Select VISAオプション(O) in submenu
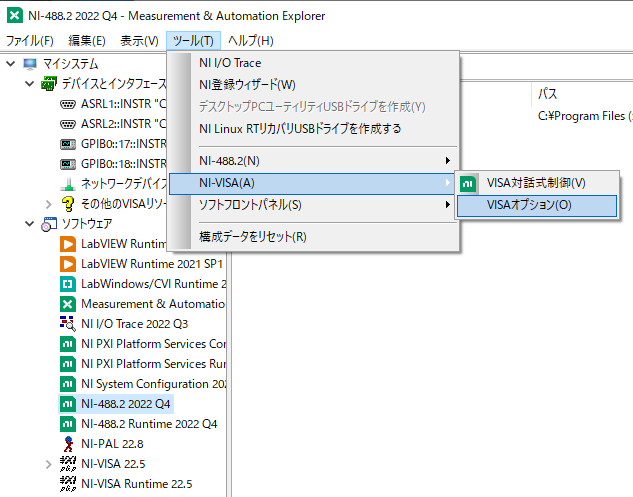The height and width of the screenshot is (497, 633). tap(537, 205)
